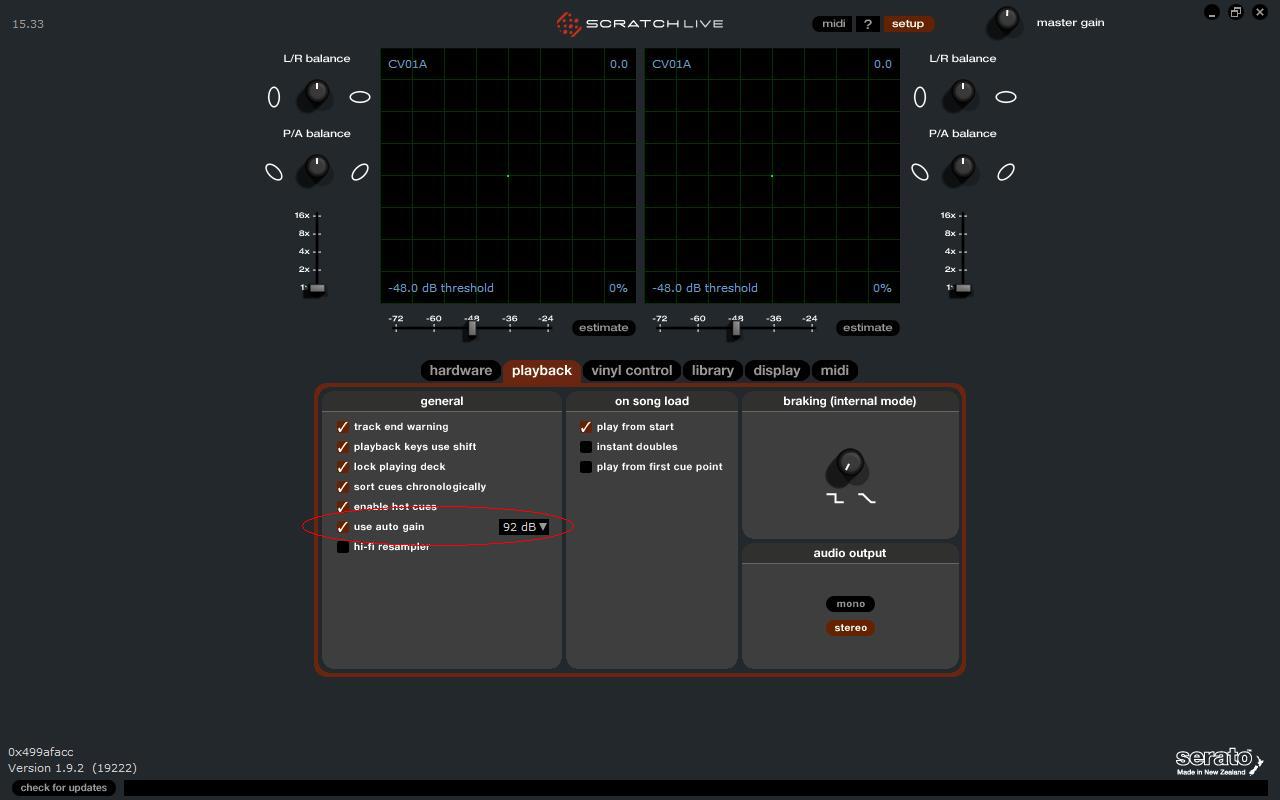Open the midi tab in setup
The image size is (1280, 800).
(x=835, y=370)
